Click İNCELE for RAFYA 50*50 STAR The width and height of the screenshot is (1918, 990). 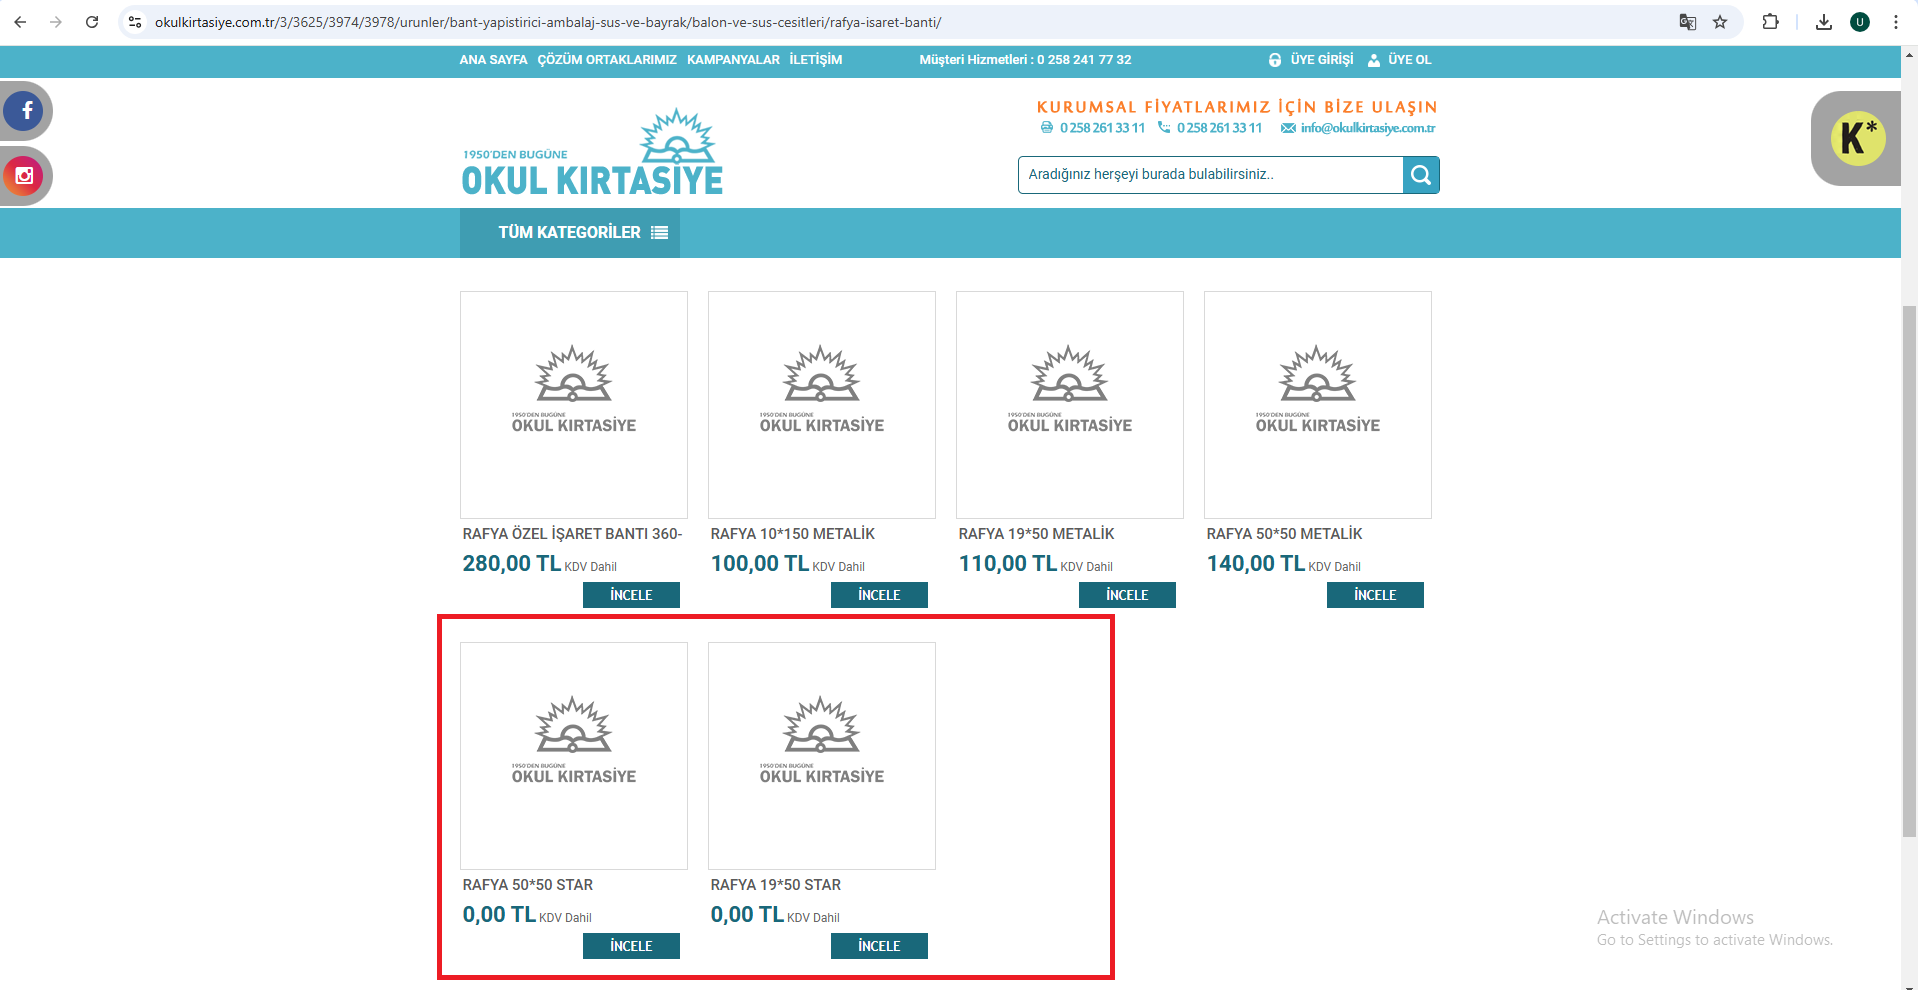coord(631,946)
